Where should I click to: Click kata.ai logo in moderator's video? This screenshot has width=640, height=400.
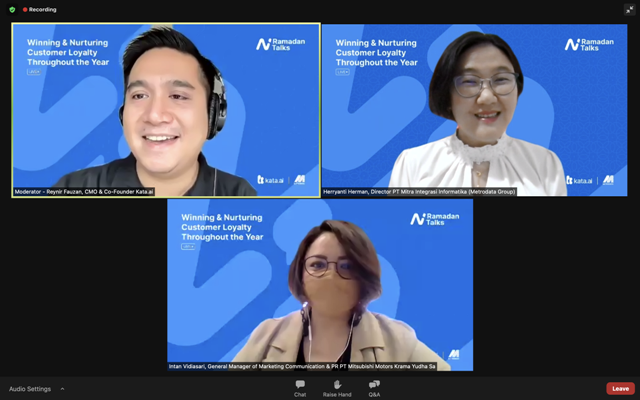[x=271, y=180]
